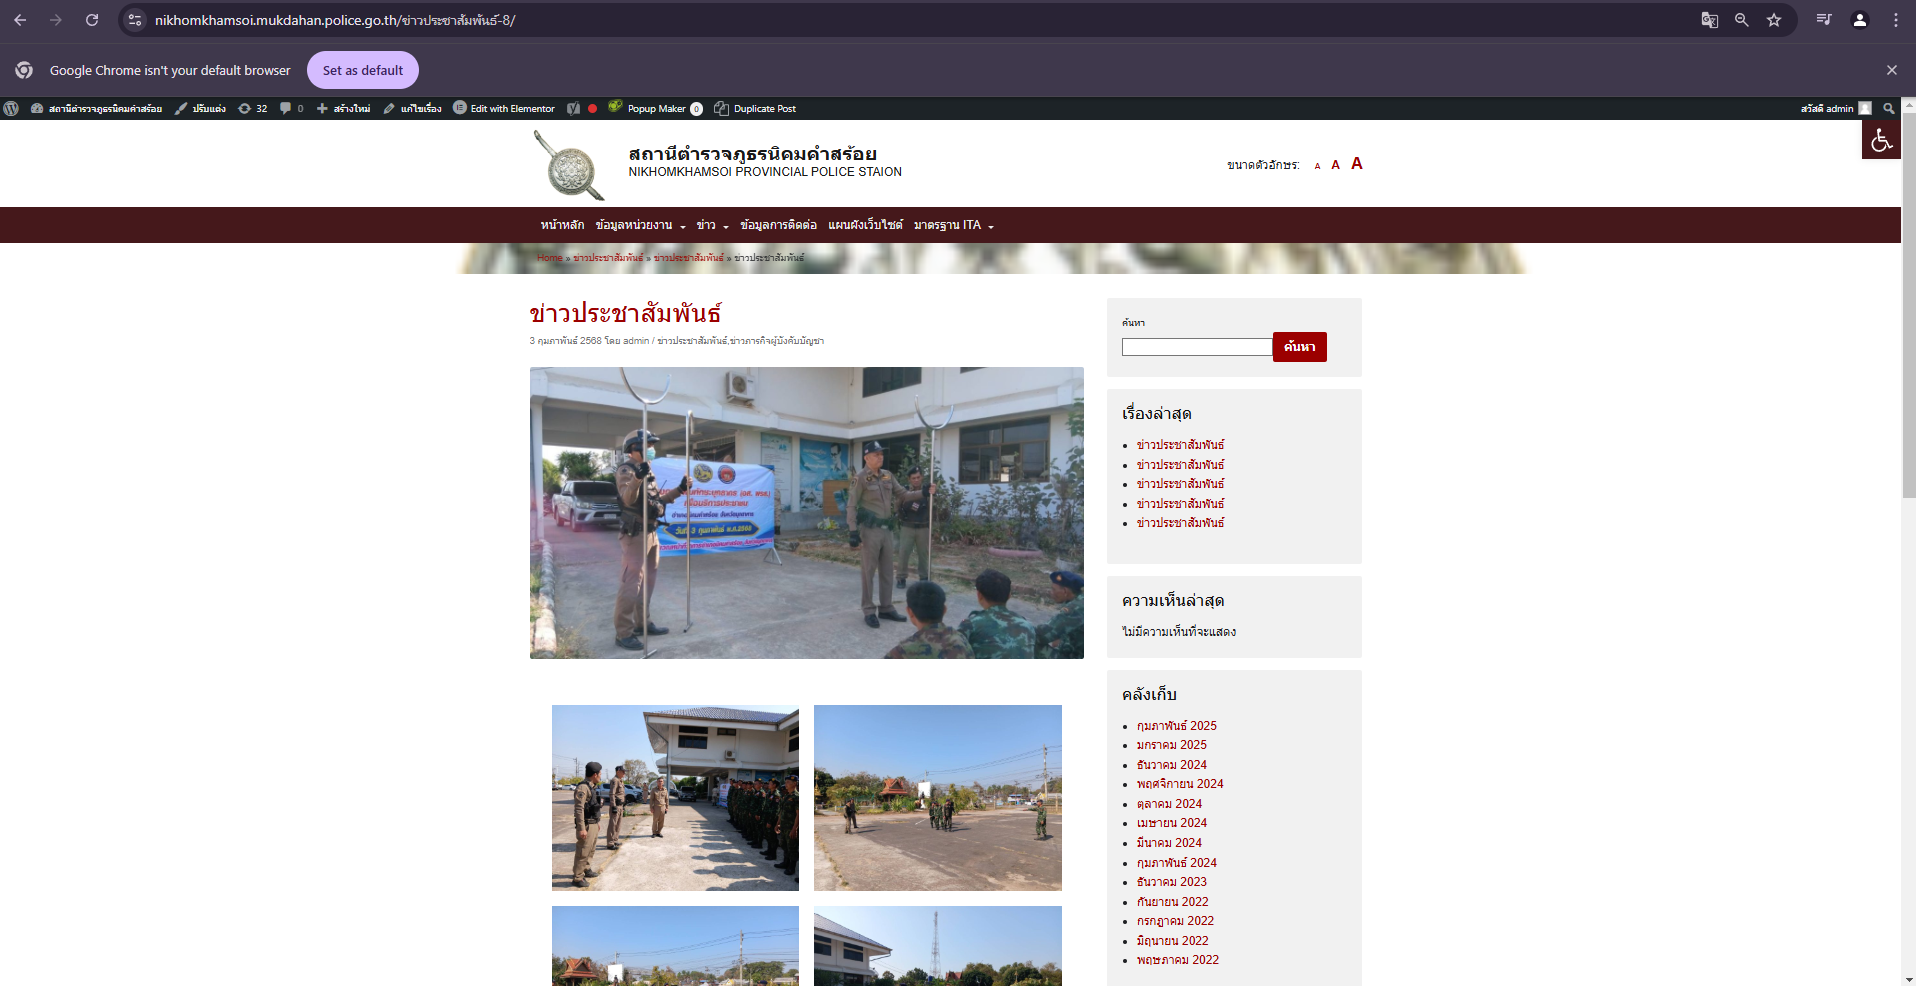The image size is (1916, 986).
Task: Open the browser media controls icon
Action: [x=1823, y=20]
